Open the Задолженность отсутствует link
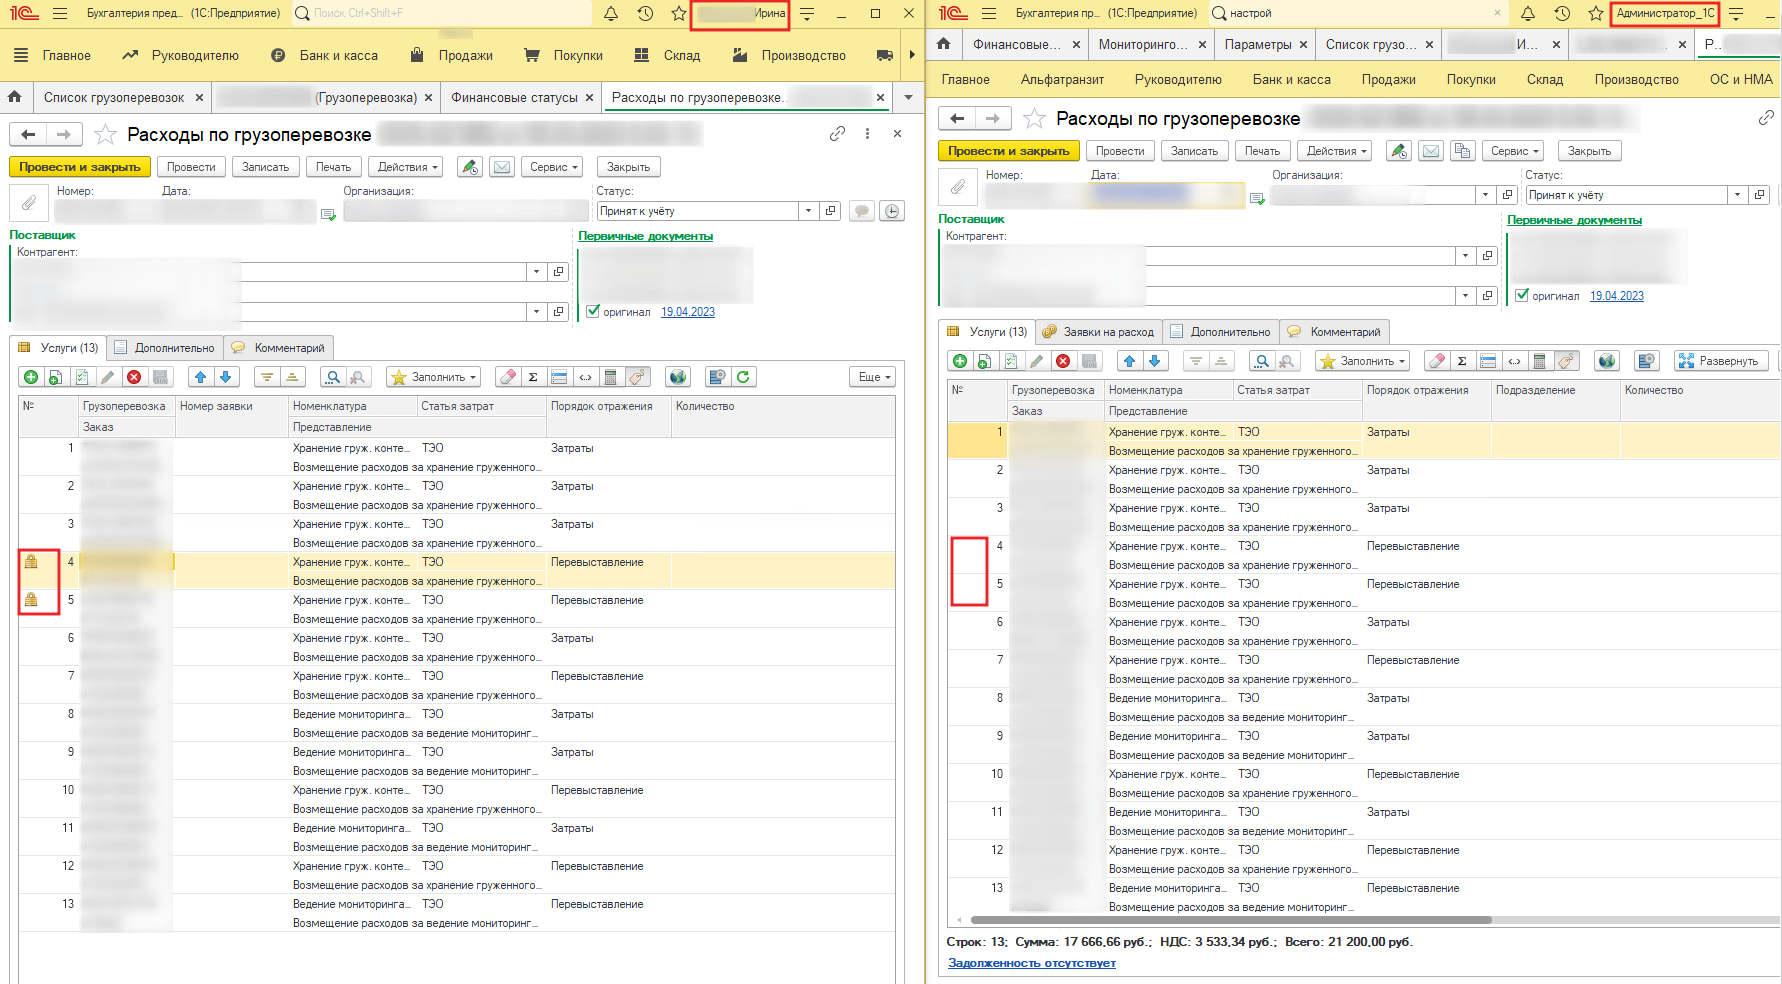This screenshot has height=984, width=1782. coord(1031,963)
